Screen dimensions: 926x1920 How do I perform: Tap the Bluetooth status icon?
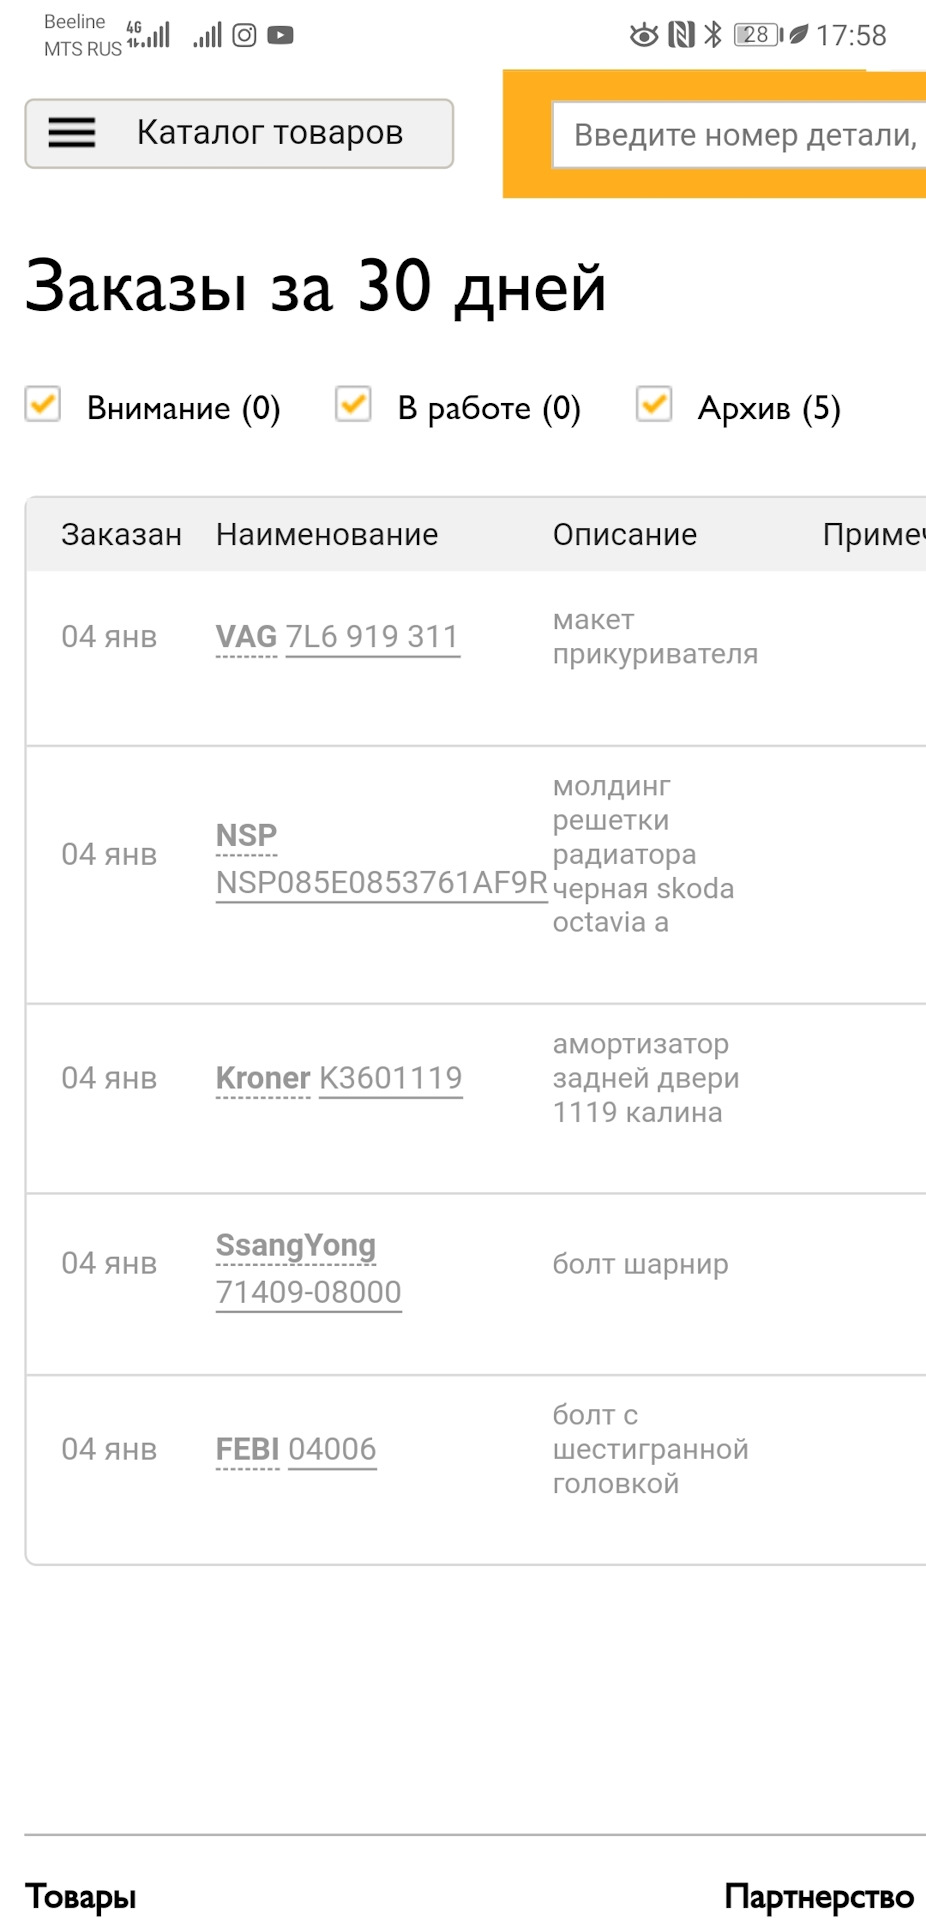[x=713, y=36]
